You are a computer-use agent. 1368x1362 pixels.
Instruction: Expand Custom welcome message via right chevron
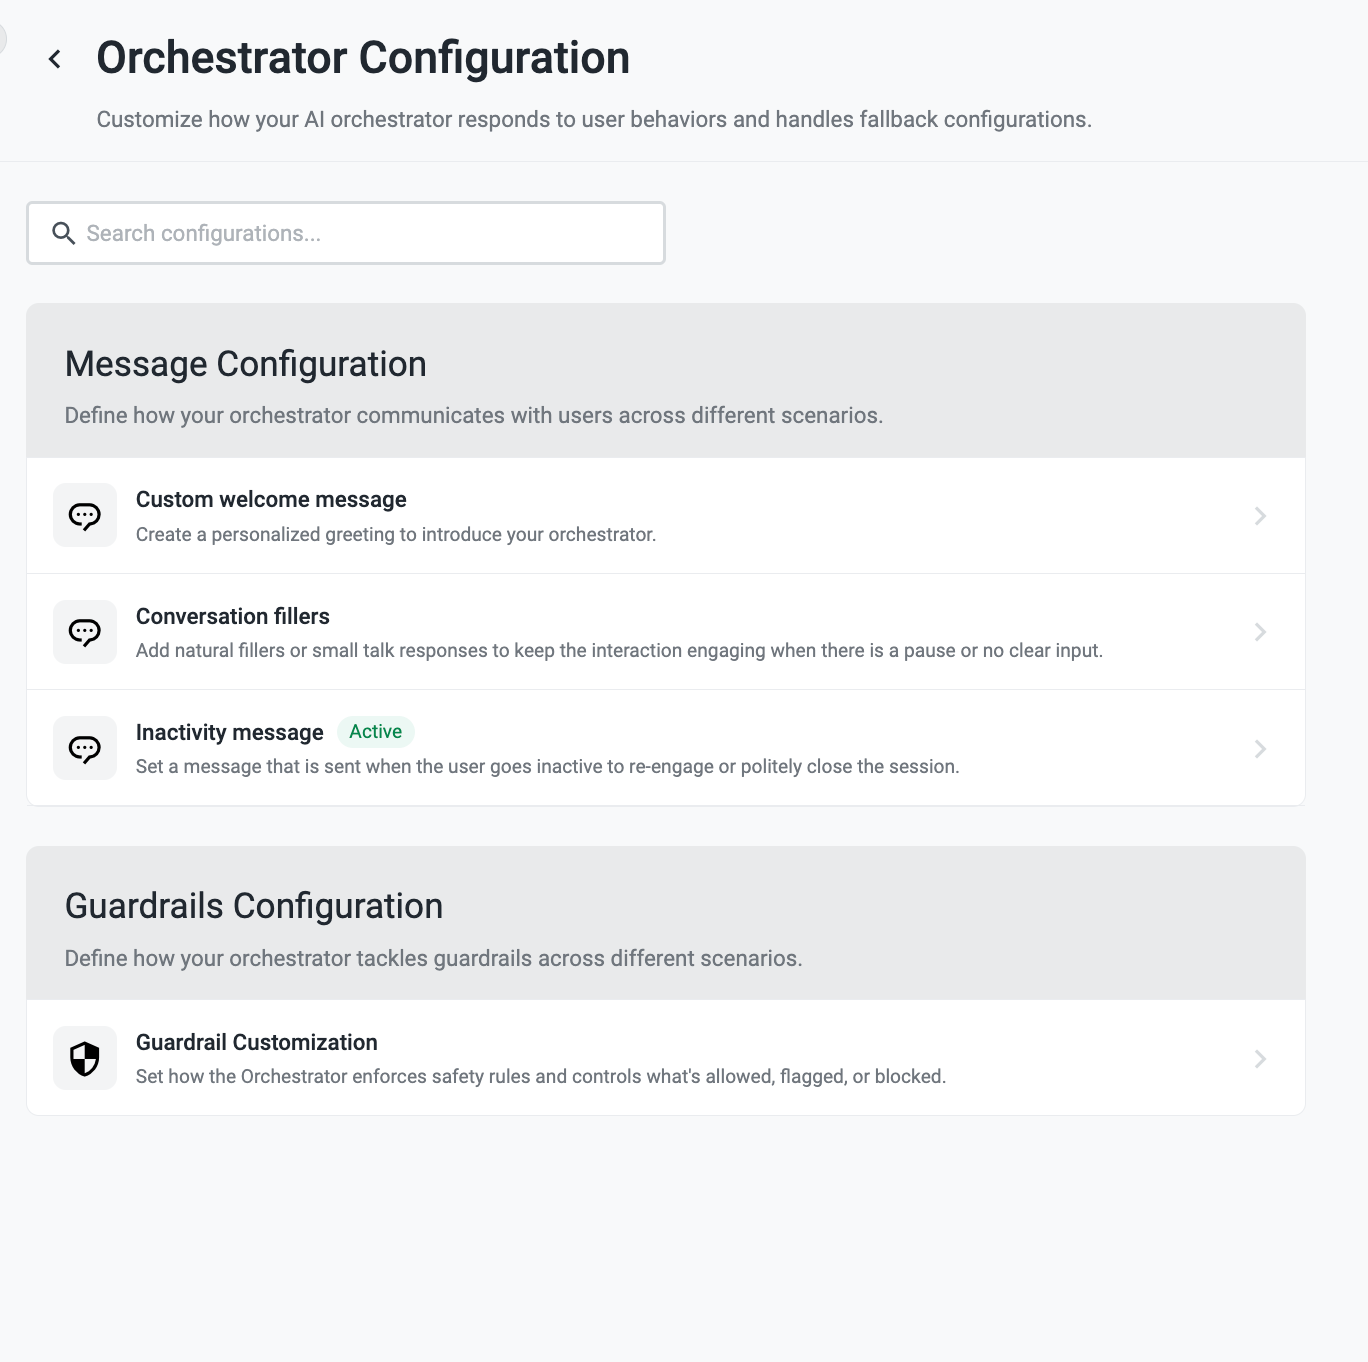1260,516
